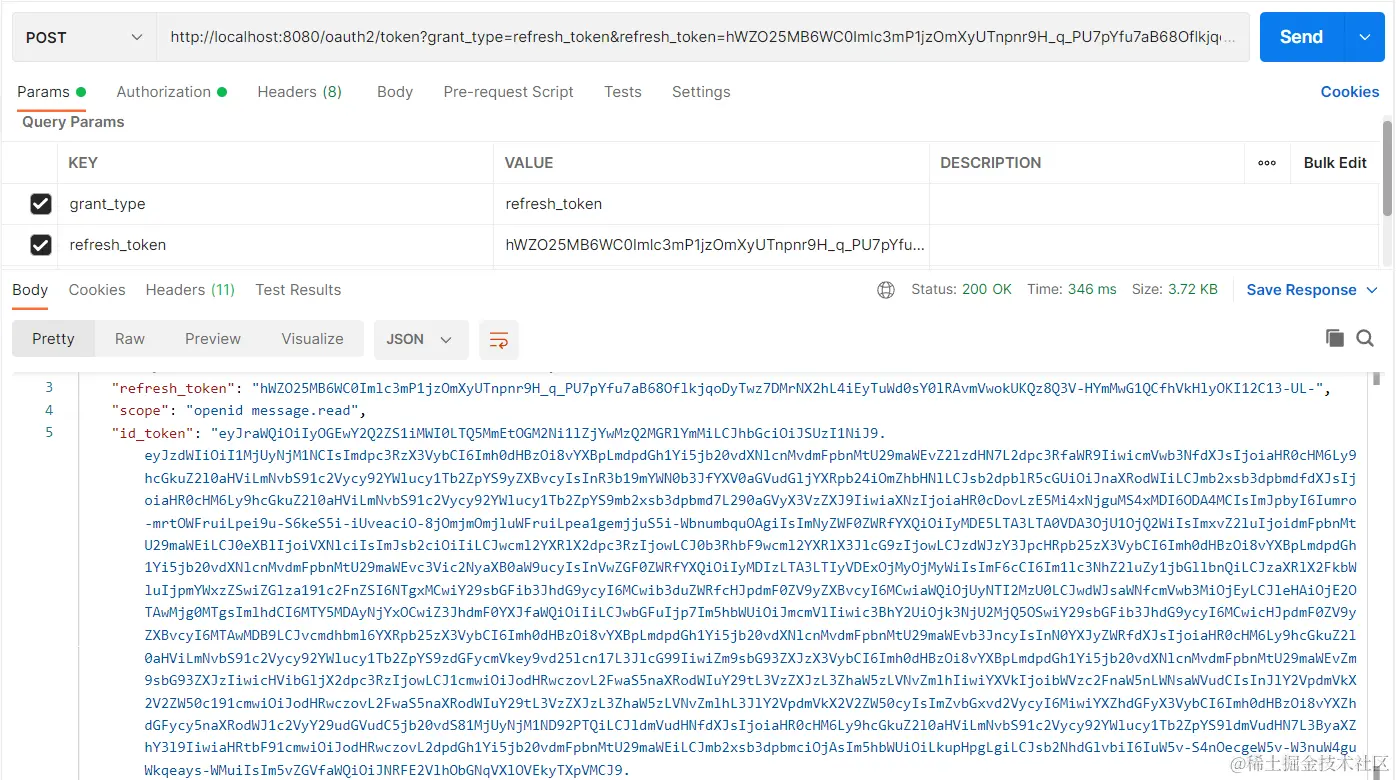Select the request Body tab
1396x780 pixels.
pos(395,92)
